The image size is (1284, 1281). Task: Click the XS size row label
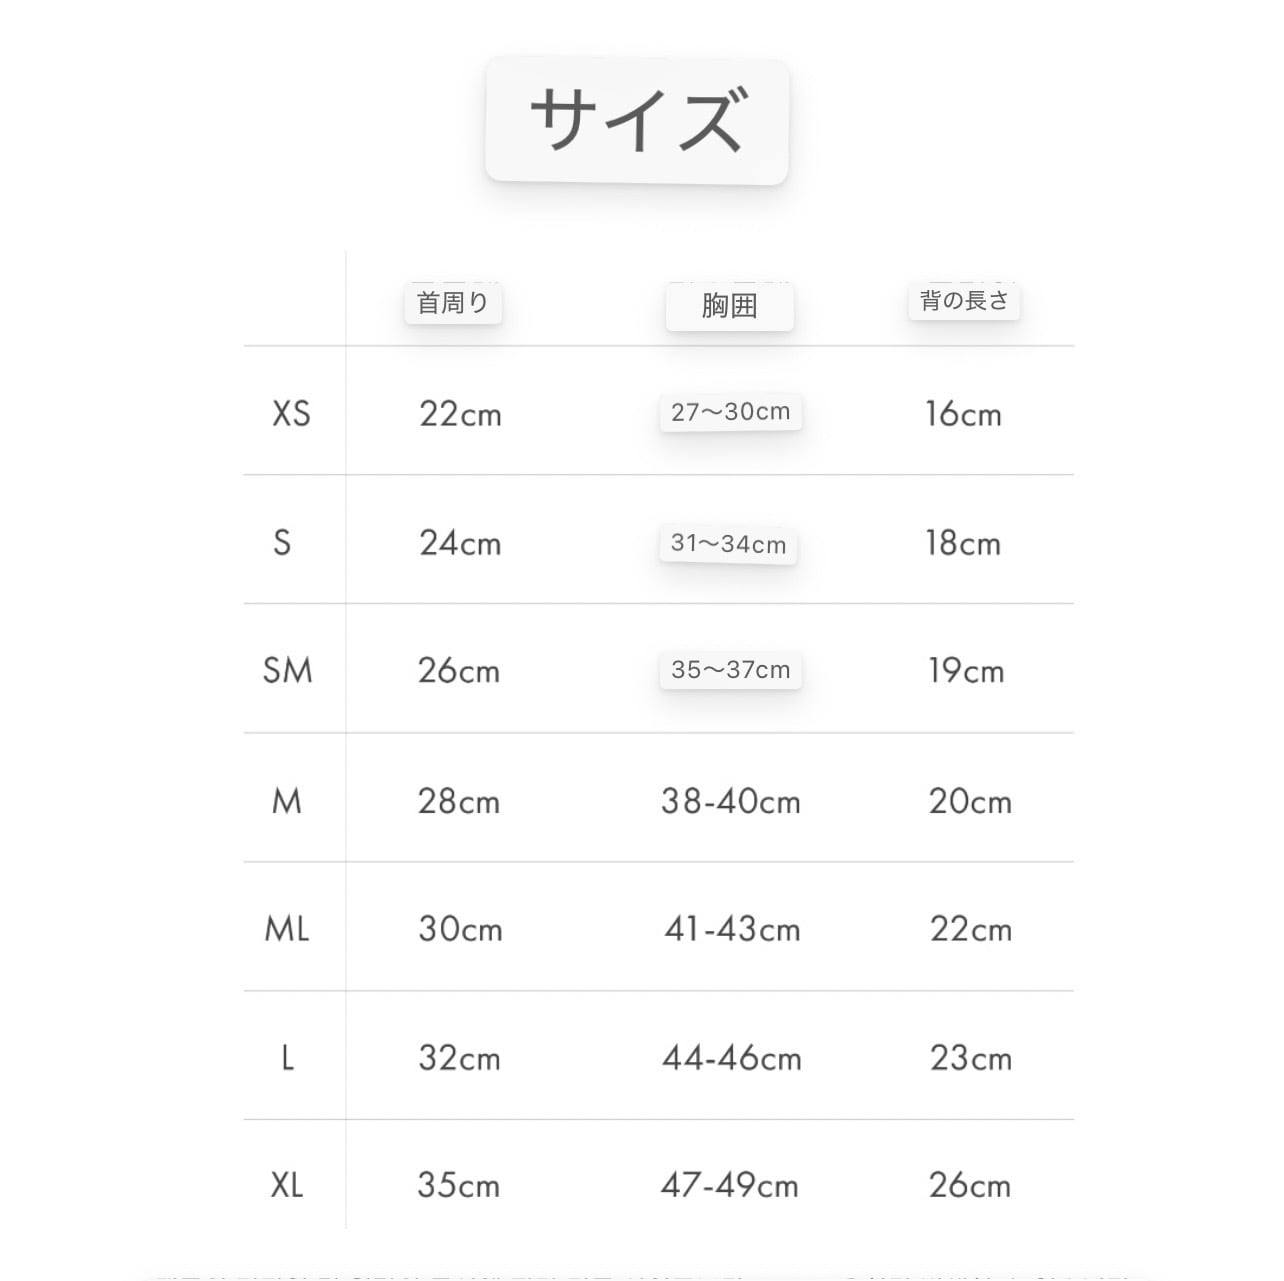click(291, 414)
